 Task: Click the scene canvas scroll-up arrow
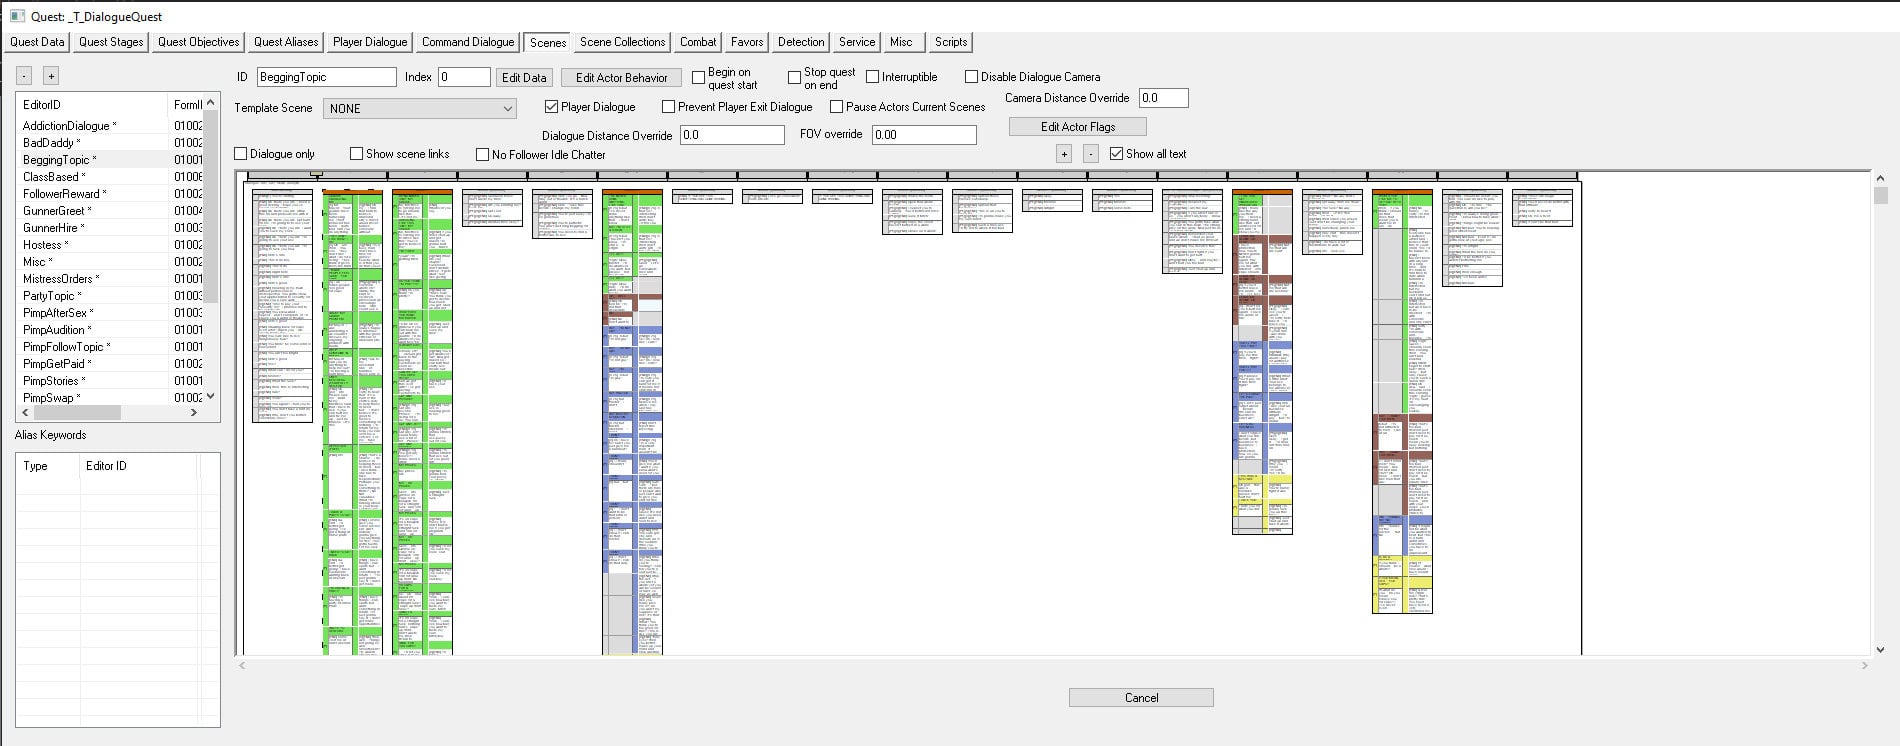tap(1881, 178)
